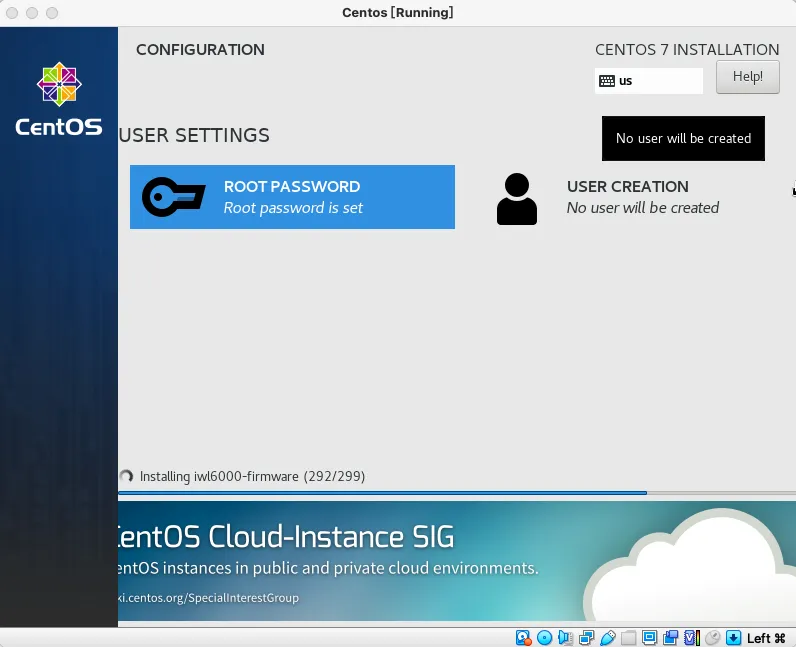Click the VirtualBox network status icon
The image size is (796, 647).
(x=586, y=637)
